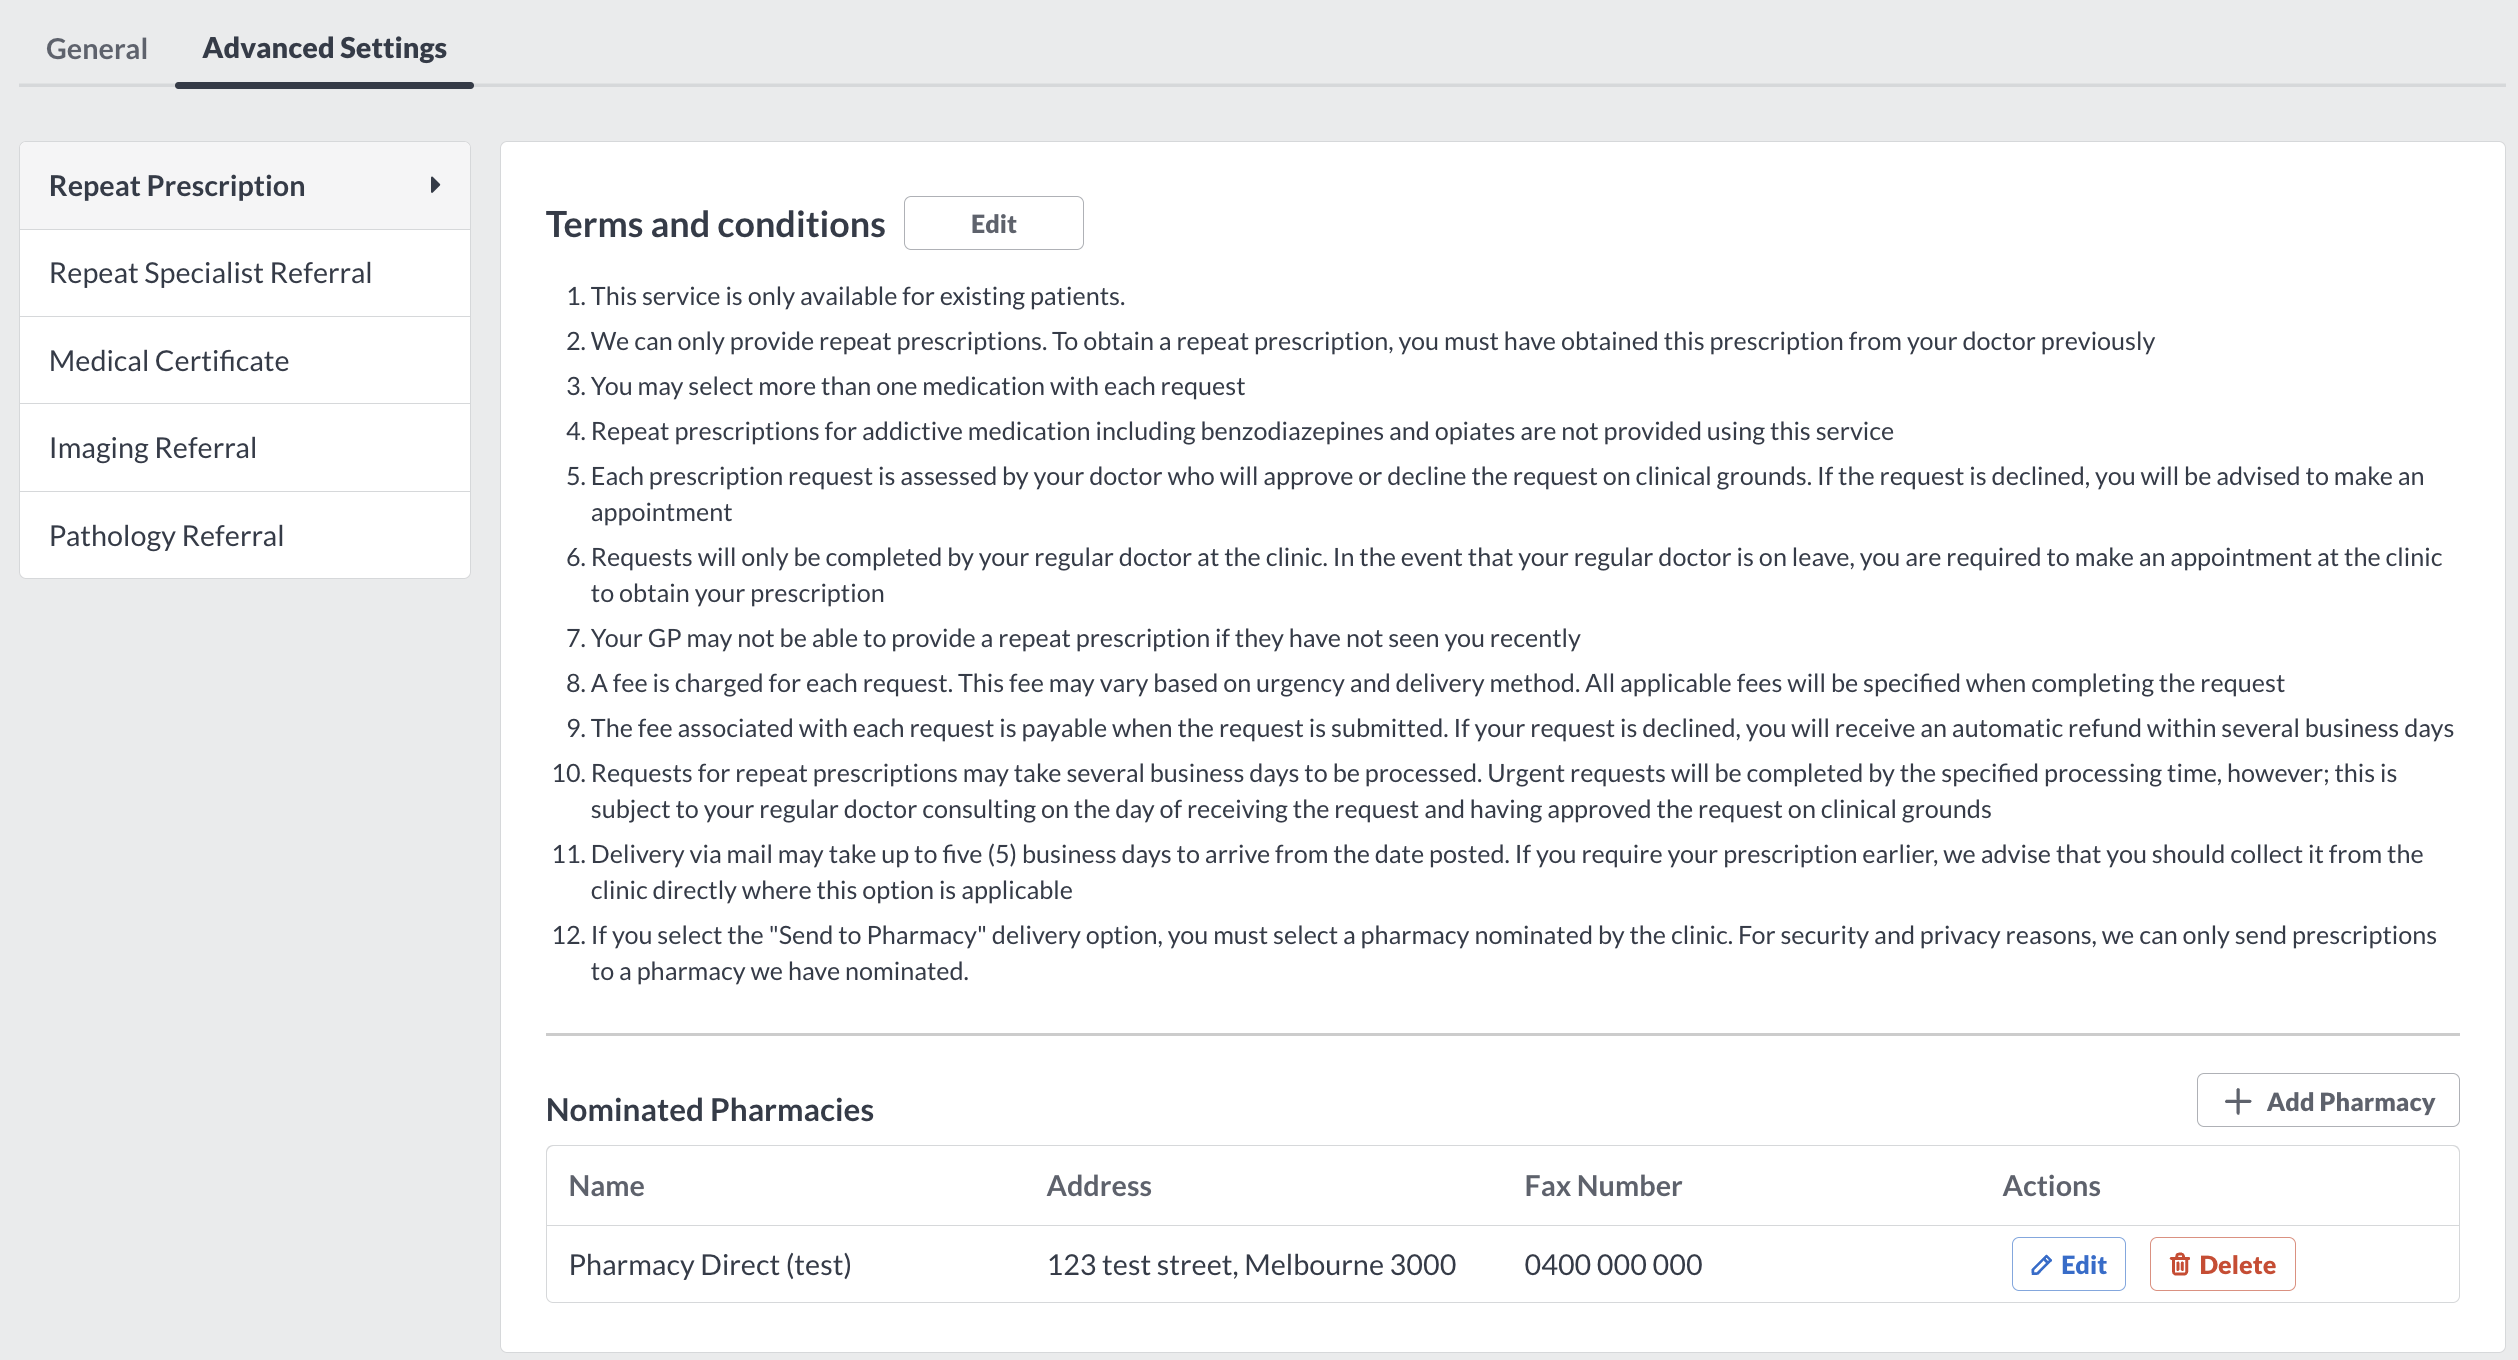2518x1360 pixels.
Task: Click the pencil icon to edit Pharmacy Direct
Action: (x=2040, y=1263)
